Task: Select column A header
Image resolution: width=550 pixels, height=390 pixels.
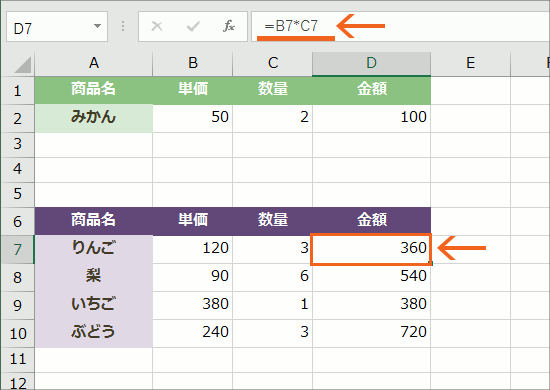Action: coord(94,64)
